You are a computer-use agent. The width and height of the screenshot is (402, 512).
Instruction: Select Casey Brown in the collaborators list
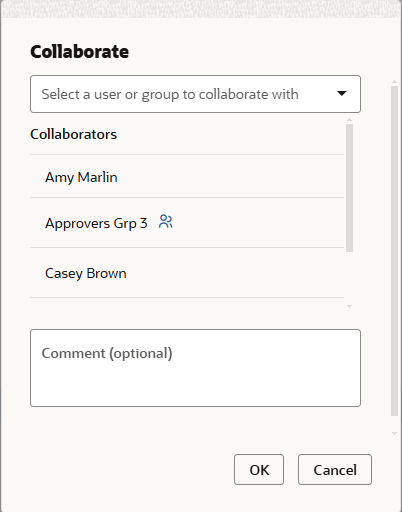click(x=187, y=273)
